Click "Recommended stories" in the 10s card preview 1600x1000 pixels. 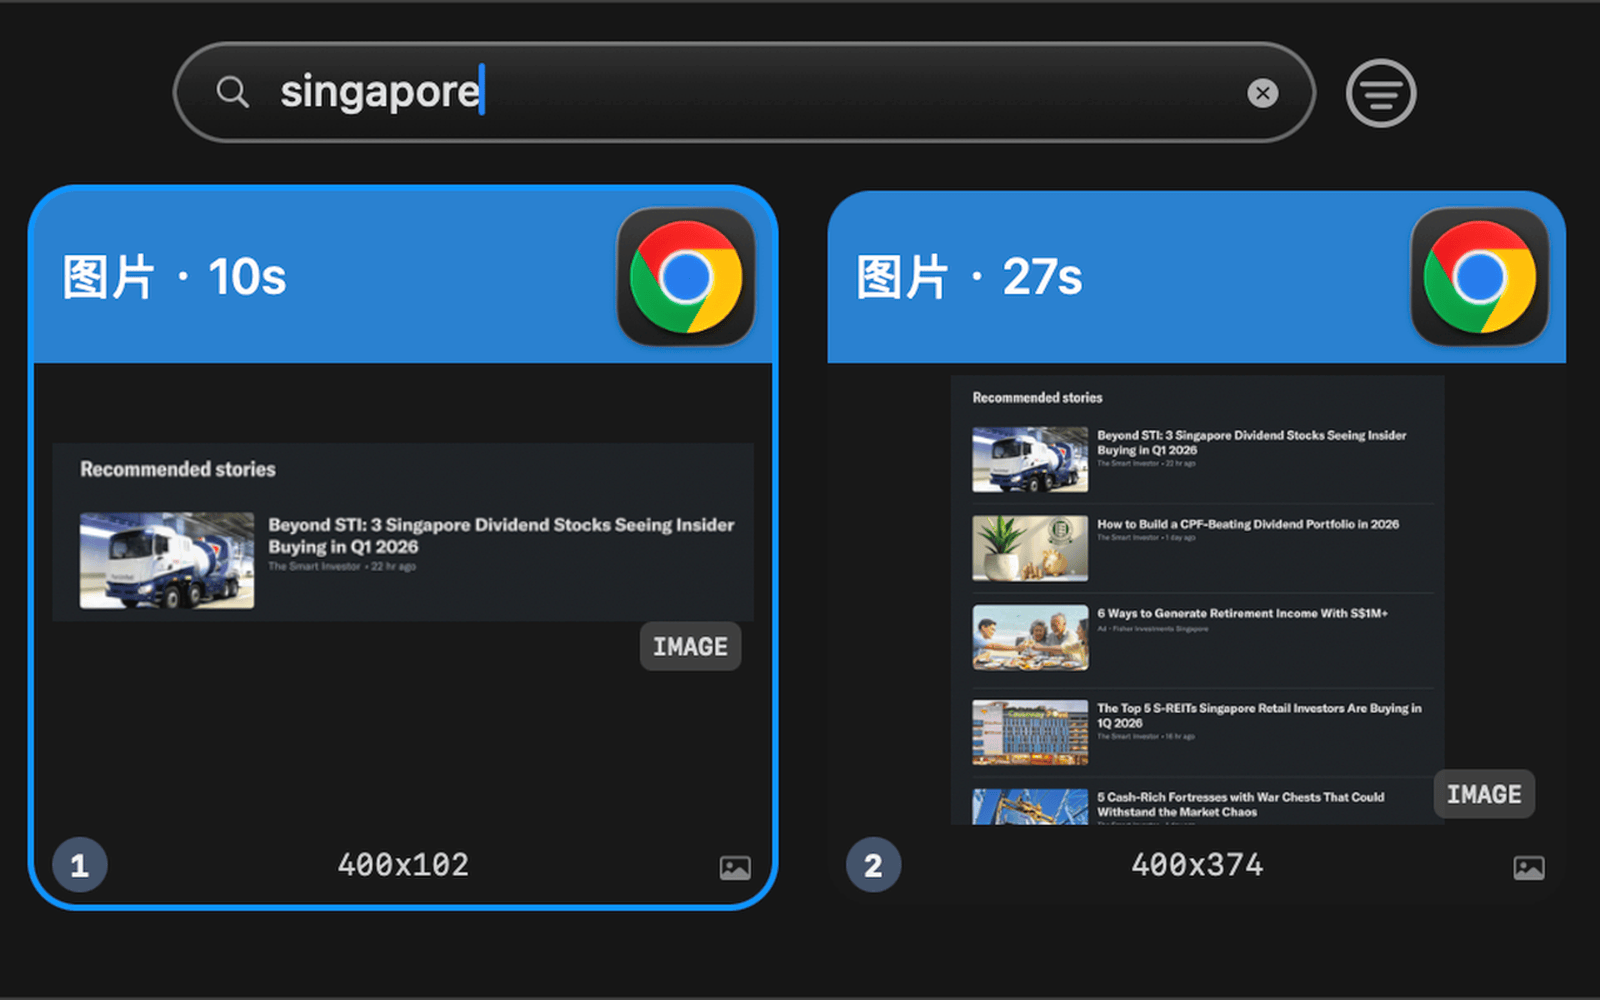click(x=178, y=469)
